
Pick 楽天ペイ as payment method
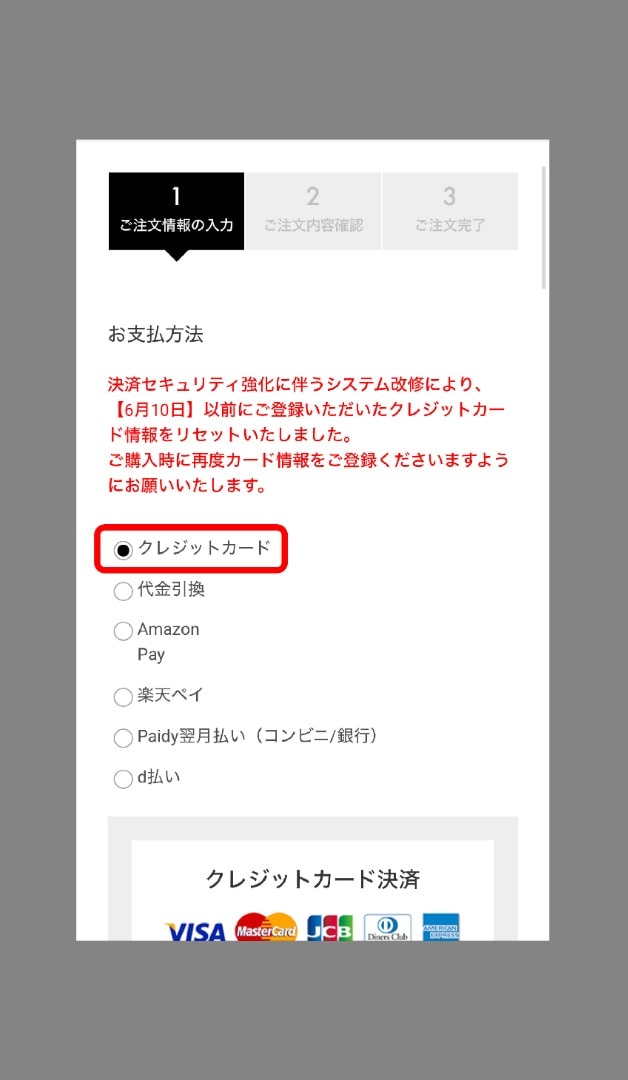click(x=123, y=697)
